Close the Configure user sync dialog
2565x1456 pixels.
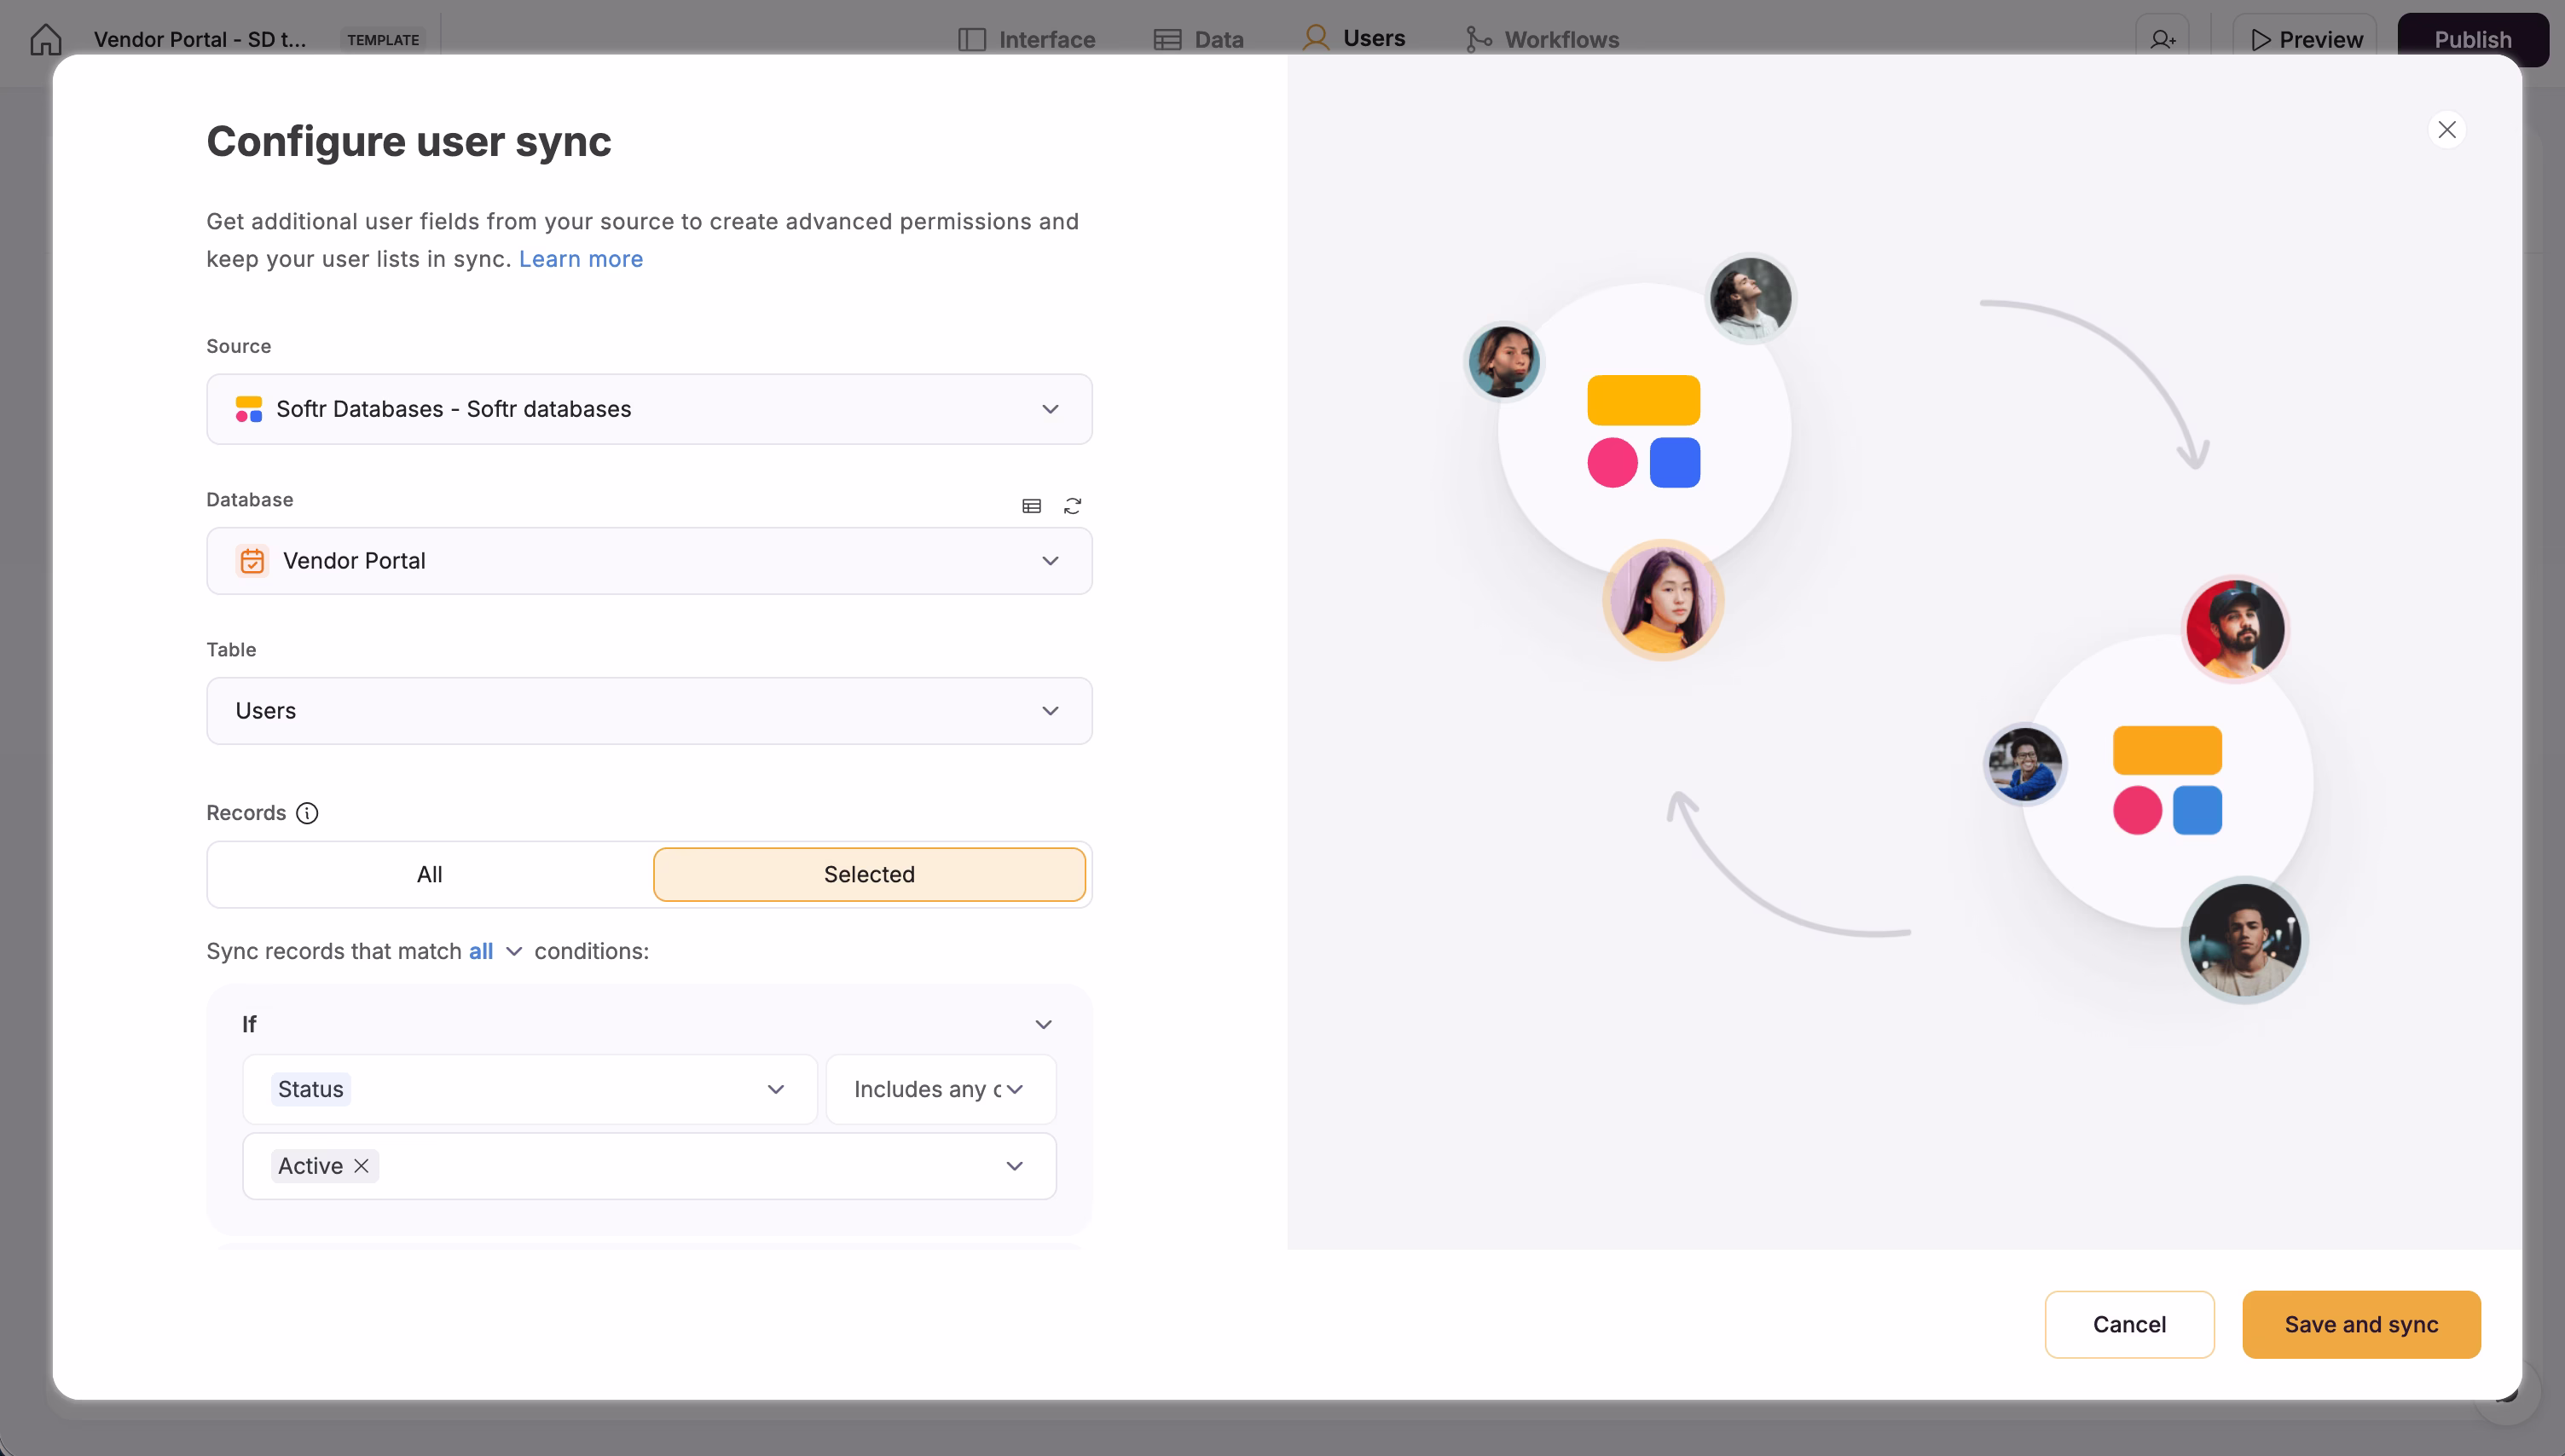pos(2446,129)
